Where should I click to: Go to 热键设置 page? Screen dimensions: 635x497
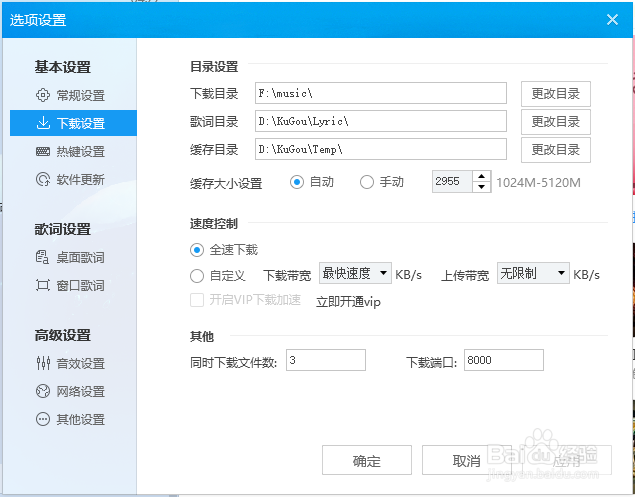[73, 151]
